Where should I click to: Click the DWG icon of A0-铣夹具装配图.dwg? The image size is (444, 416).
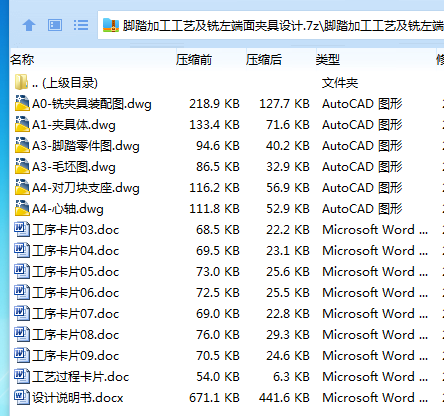[22, 103]
